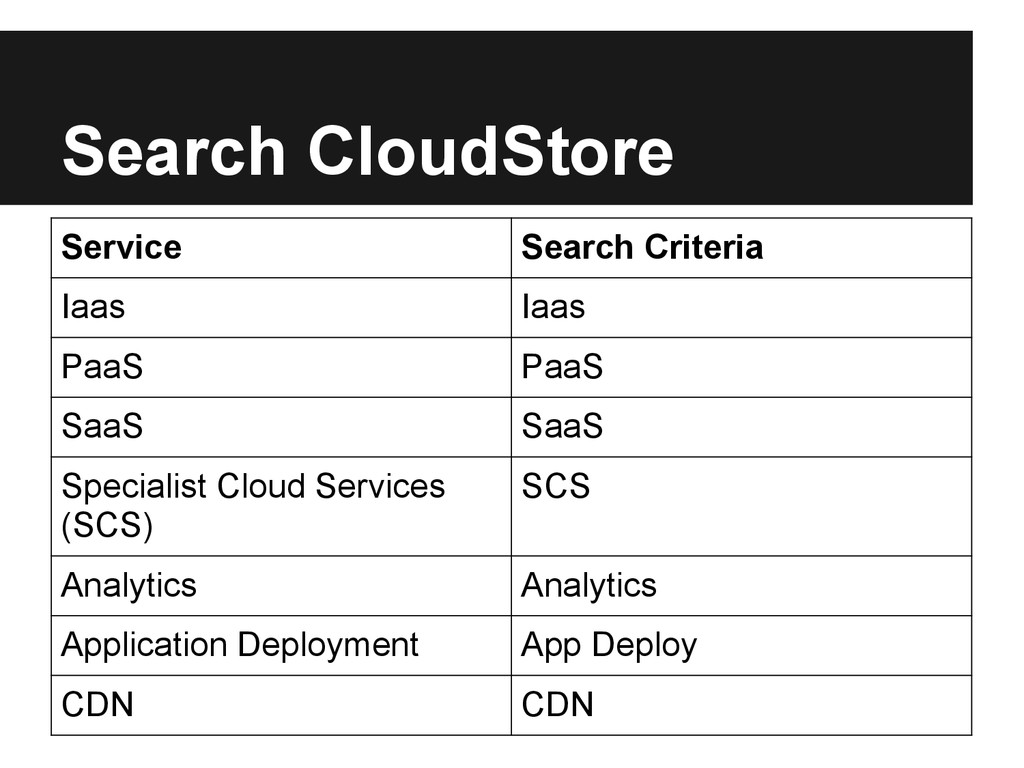
Task: Select the PaaS search criteria cell
Action: [x=741, y=367]
